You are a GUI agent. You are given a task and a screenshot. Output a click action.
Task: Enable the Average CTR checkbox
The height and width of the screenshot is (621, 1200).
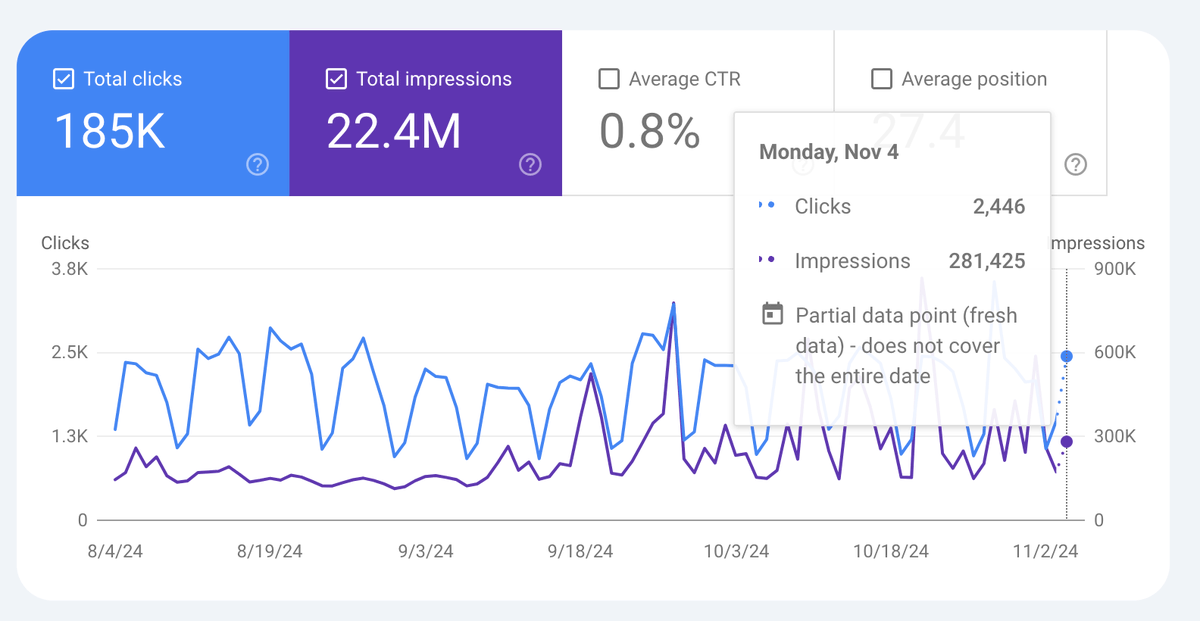[x=609, y=78]
